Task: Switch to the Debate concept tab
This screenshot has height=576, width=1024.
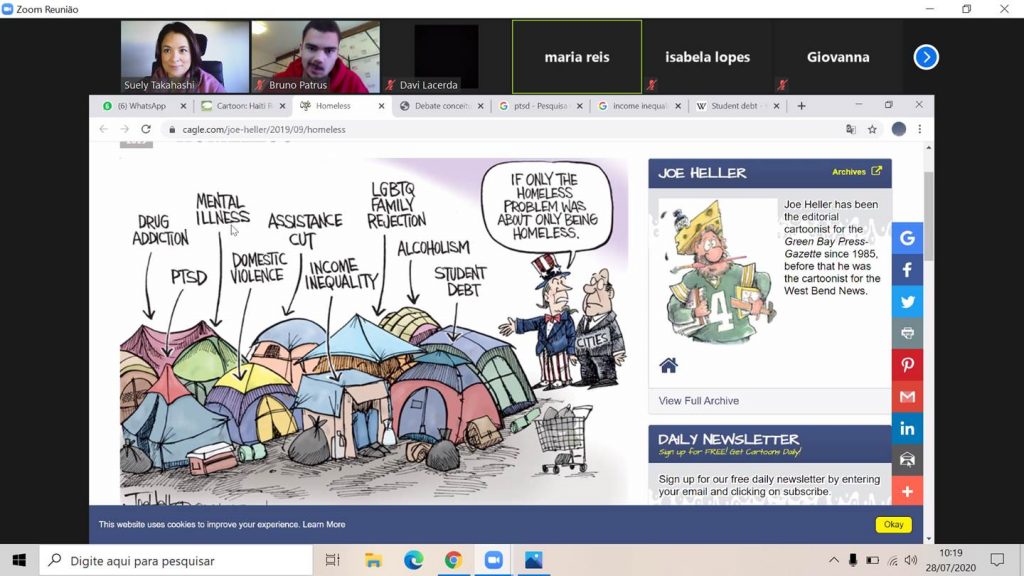Action: click(x=440, y=106)
